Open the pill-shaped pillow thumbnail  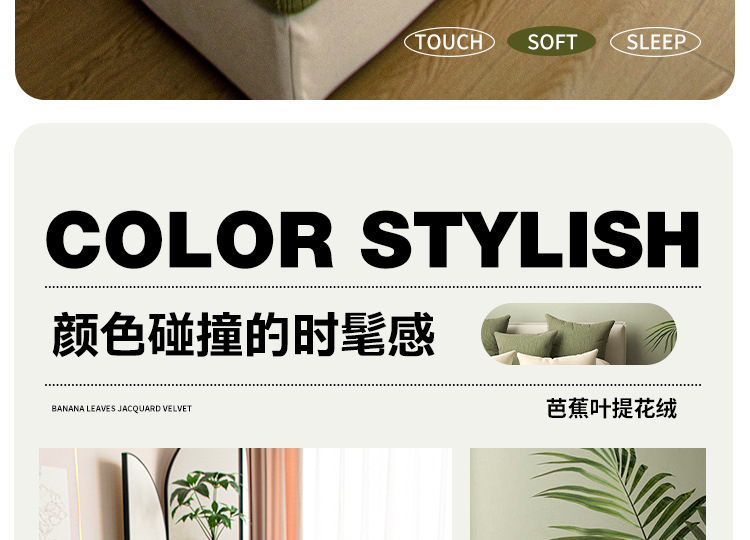click(x=579, y=334)
